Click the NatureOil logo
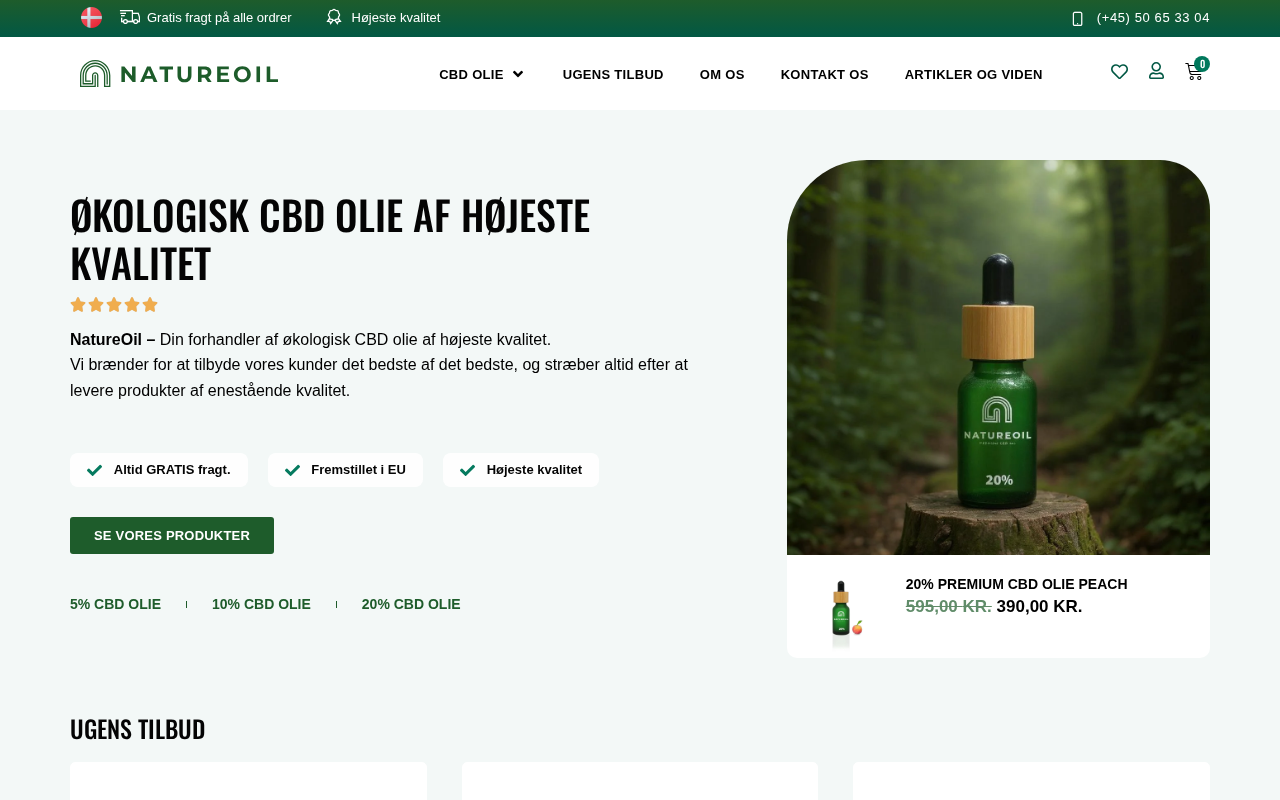1280x800 pixels. click(179, 74)
